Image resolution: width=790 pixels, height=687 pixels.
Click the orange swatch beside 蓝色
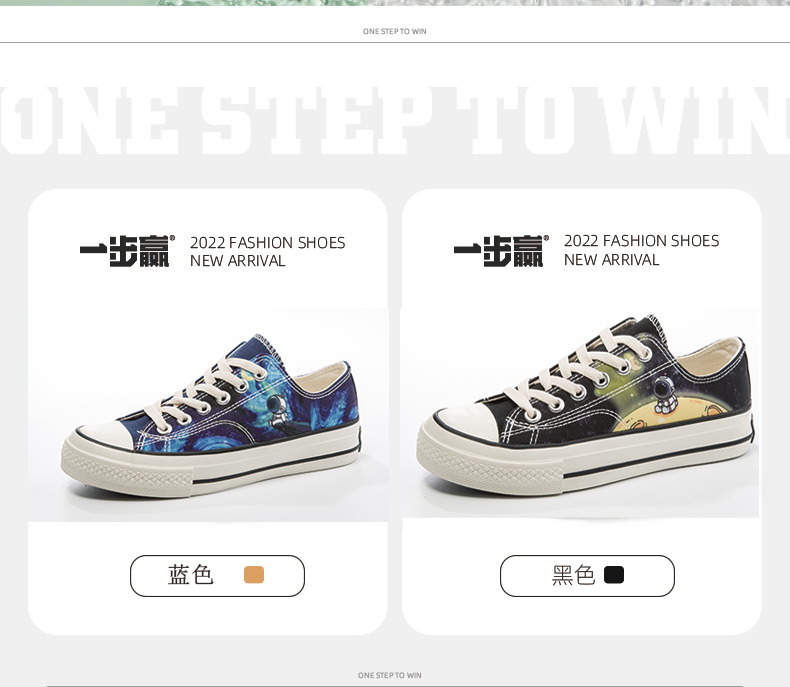click(254, 575)
